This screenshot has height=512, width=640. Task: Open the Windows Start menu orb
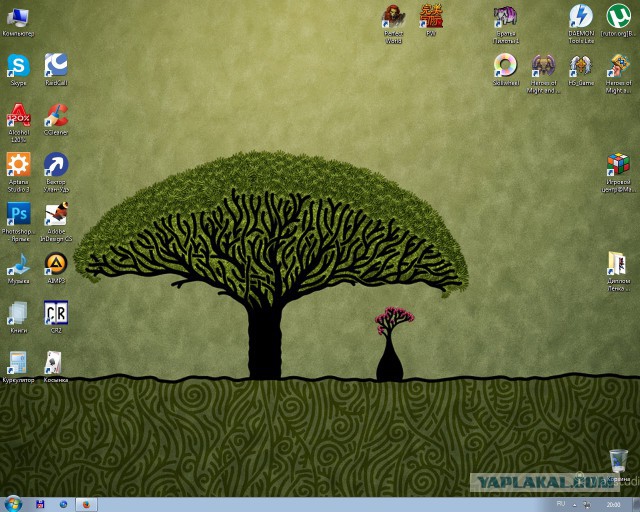tap(13, 504)
